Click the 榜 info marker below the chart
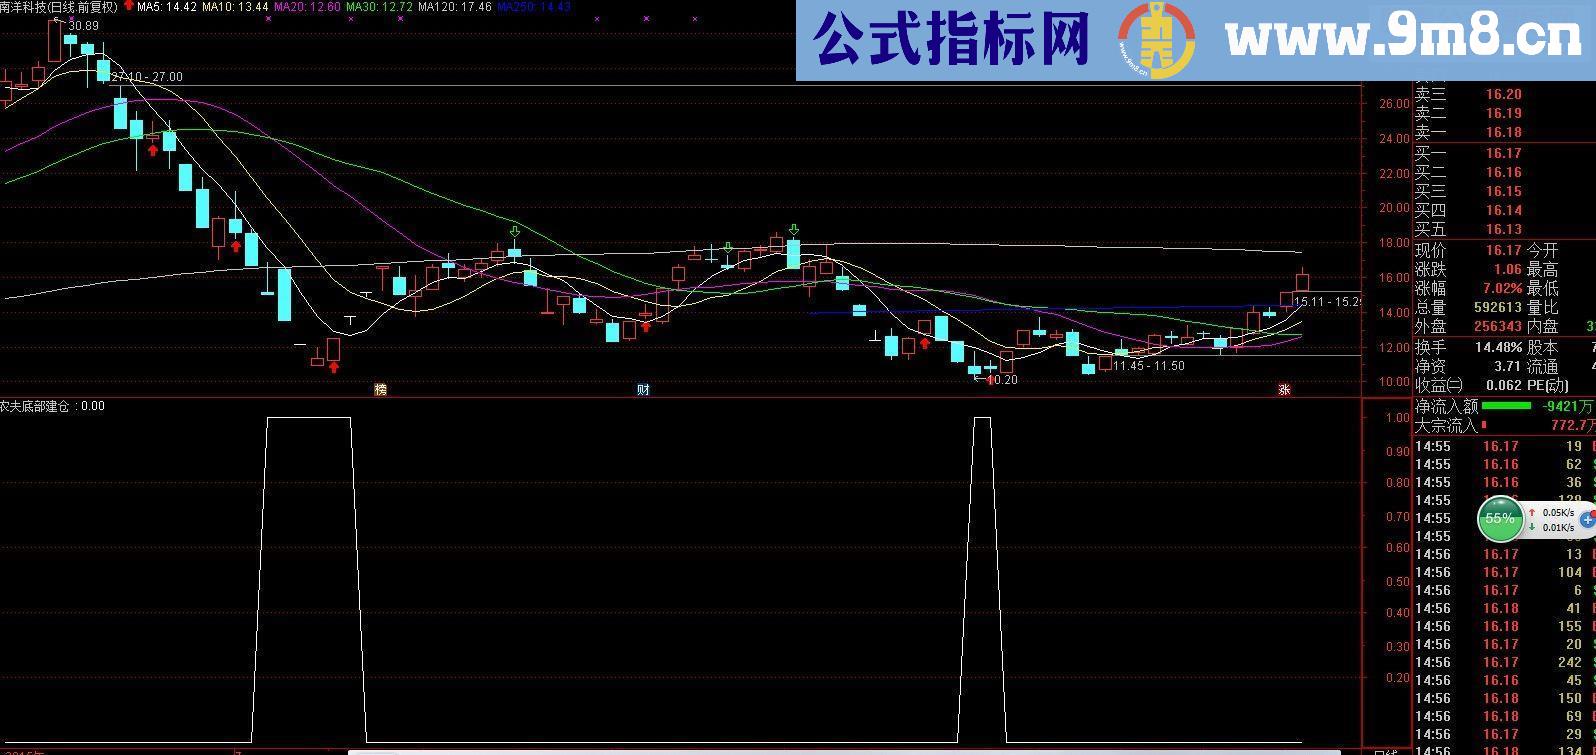This screenshot has width=1596, height=755. click(381, 389)
